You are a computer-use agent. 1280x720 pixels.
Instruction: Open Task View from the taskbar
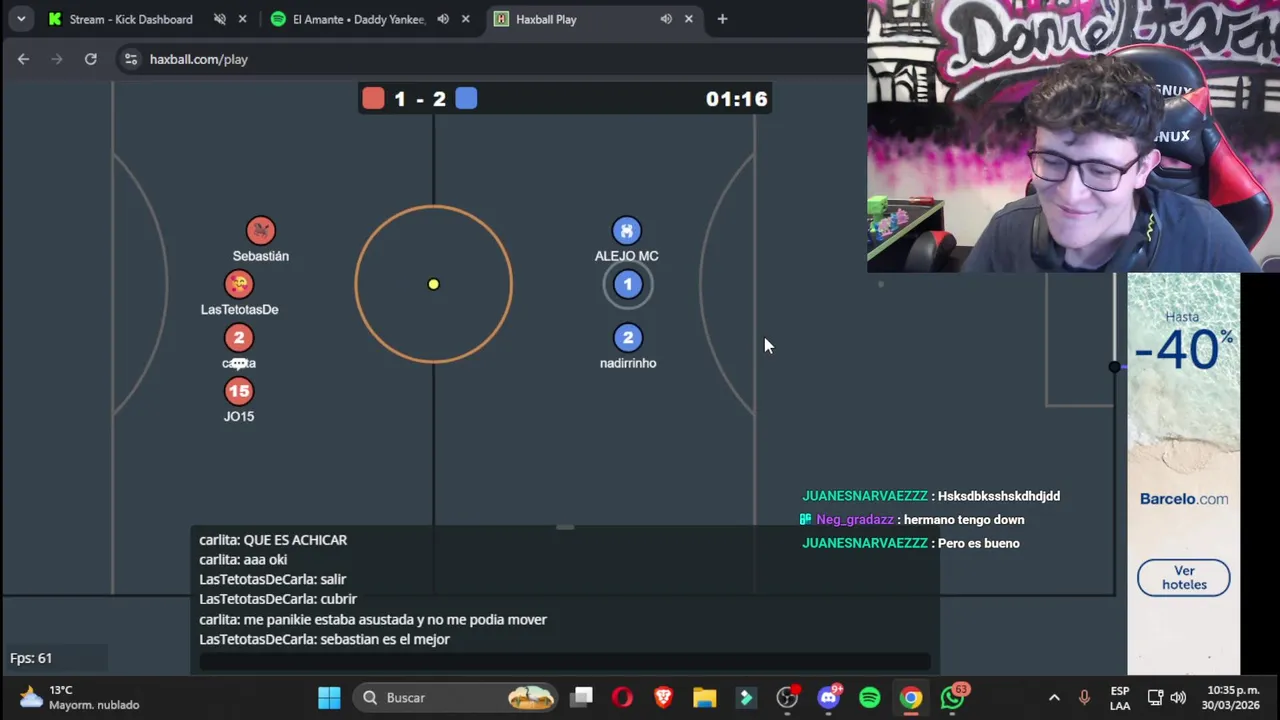582,698
